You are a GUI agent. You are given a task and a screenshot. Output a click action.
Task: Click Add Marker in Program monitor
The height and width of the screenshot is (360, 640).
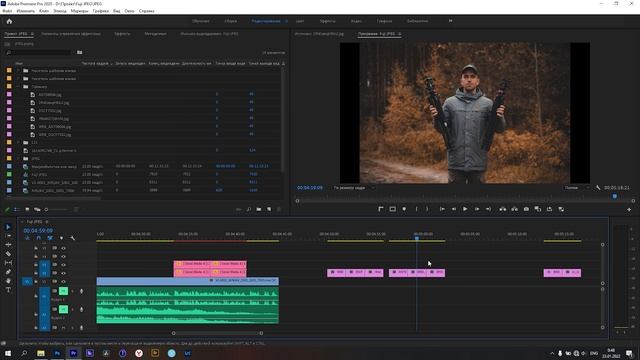pos(404,209)
